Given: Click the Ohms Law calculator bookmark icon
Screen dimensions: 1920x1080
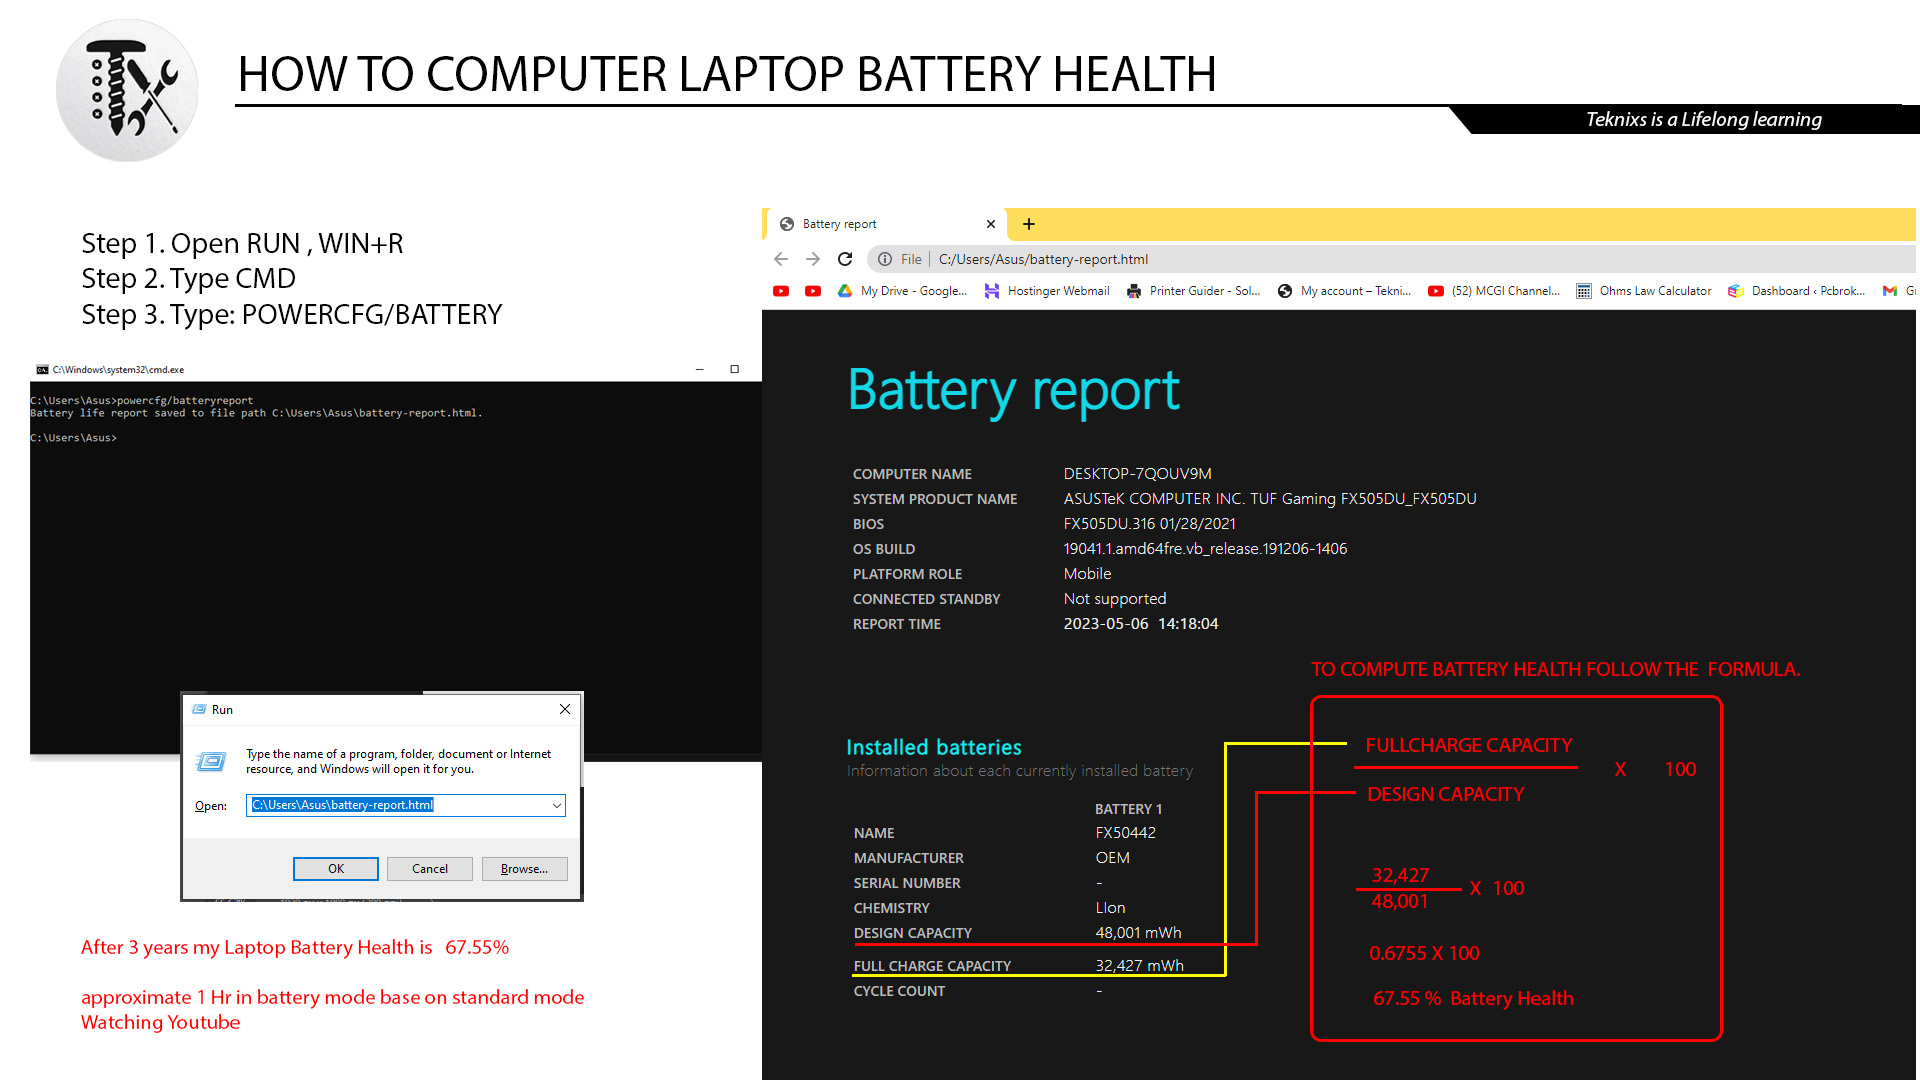Looking at the screenshot, I should [1584, 291].
